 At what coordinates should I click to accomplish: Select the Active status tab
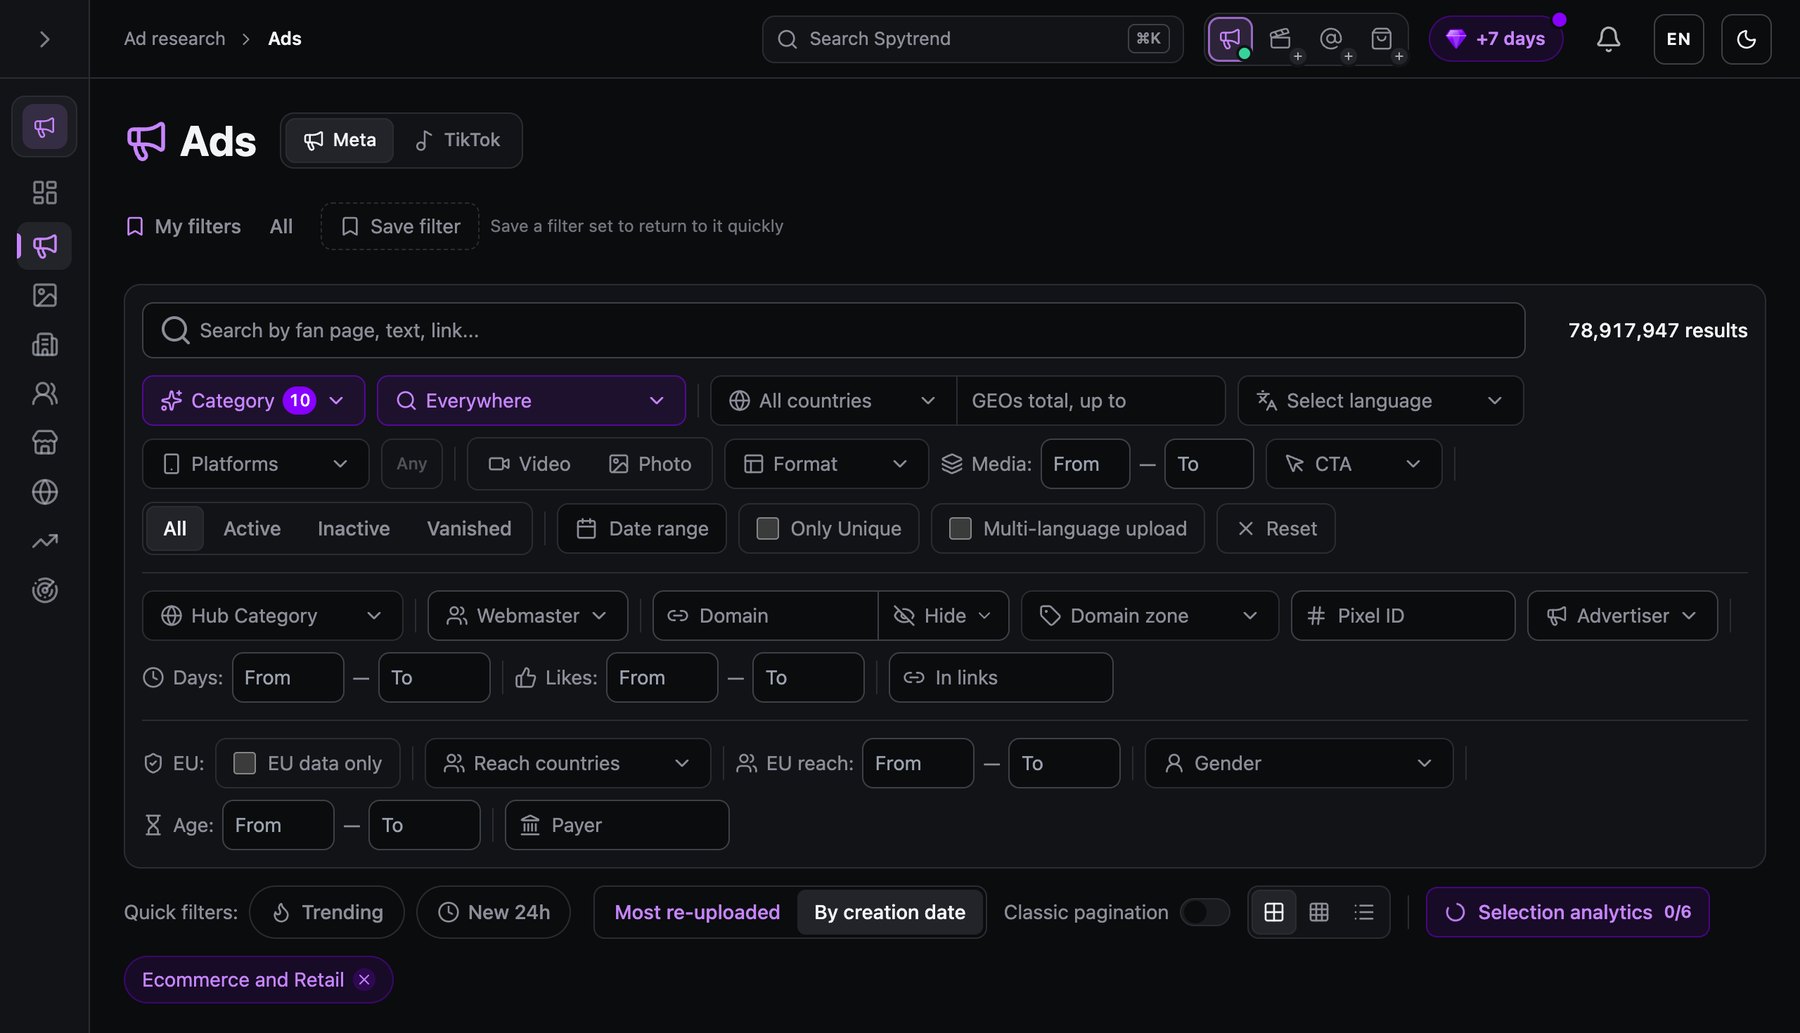252,528
